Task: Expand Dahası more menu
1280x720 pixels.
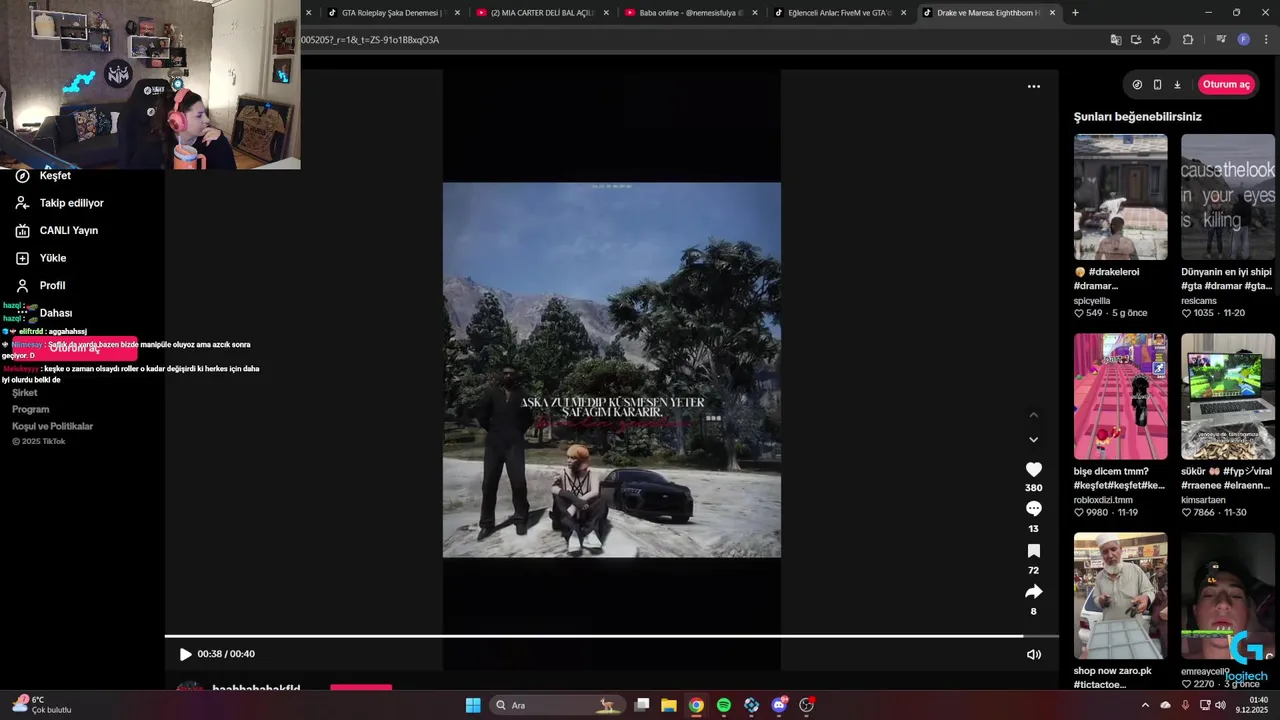Action: [x=45, y=313]
